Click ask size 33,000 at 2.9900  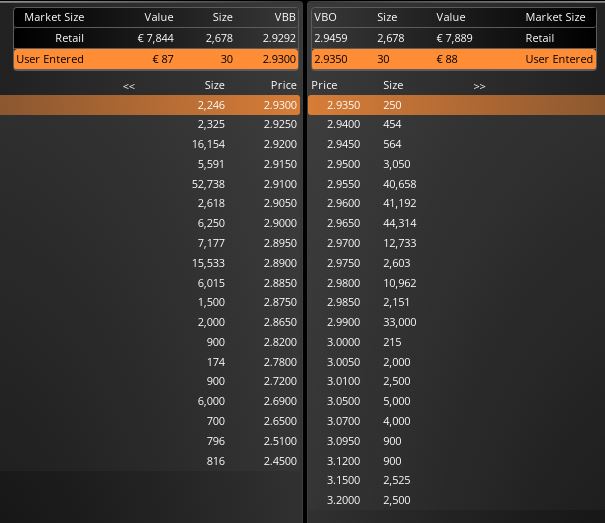400,322
